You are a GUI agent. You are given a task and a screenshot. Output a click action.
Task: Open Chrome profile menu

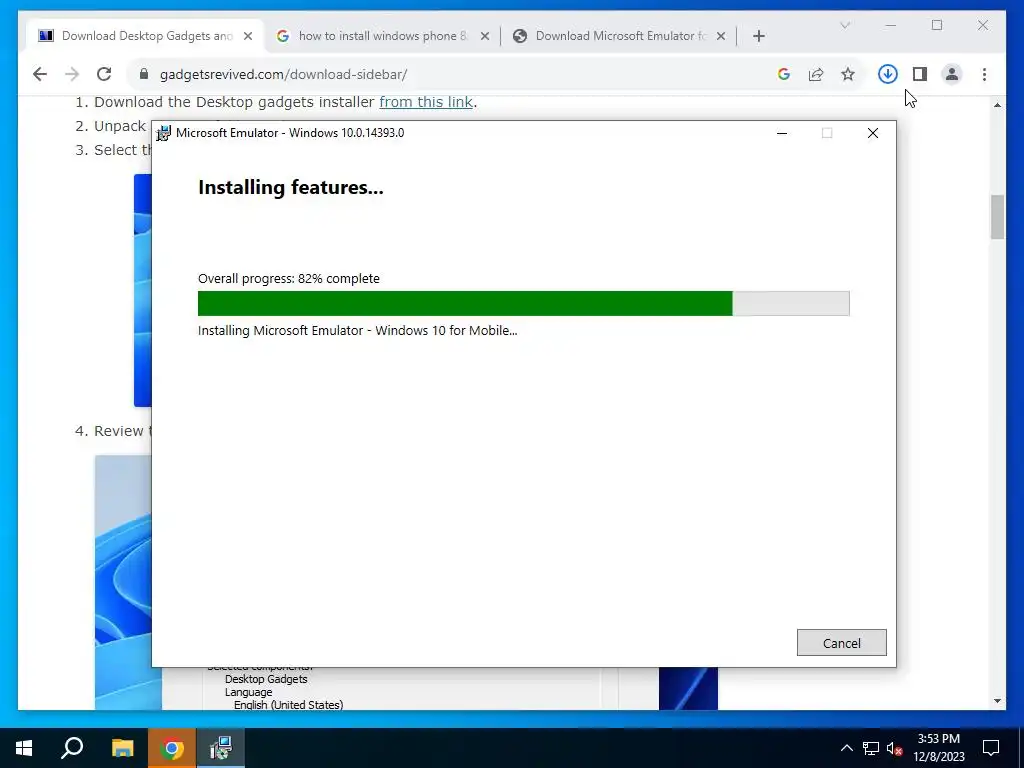click(x=952, y=74)
